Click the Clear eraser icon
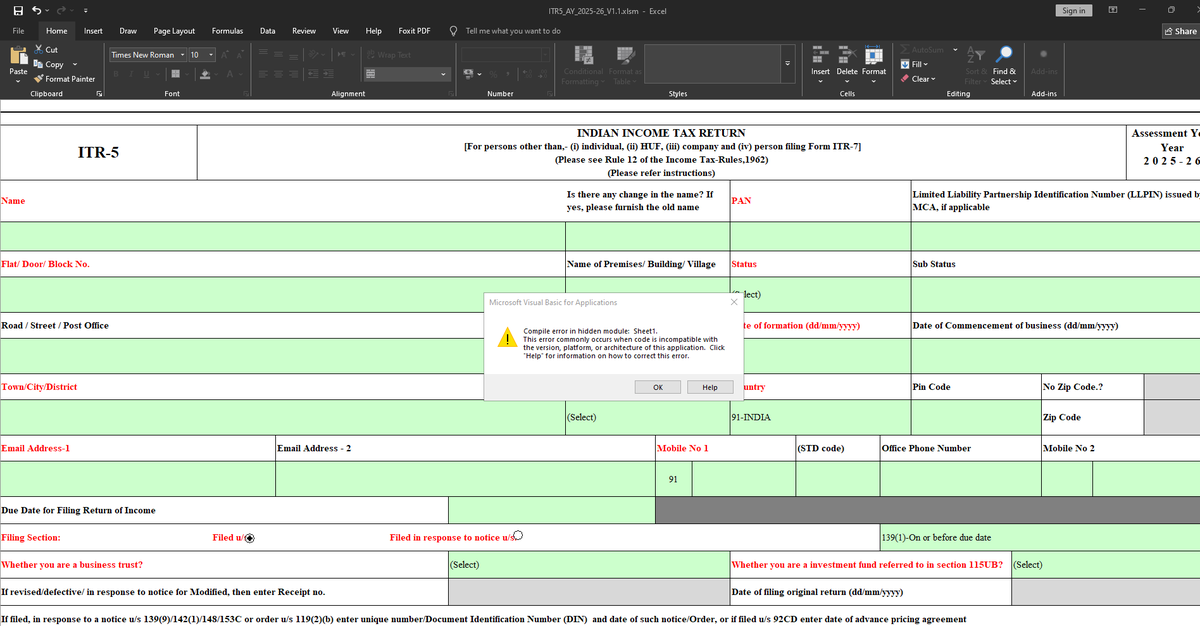The width and height of the screenshot is (1200, 626). (x=905, y=79)
